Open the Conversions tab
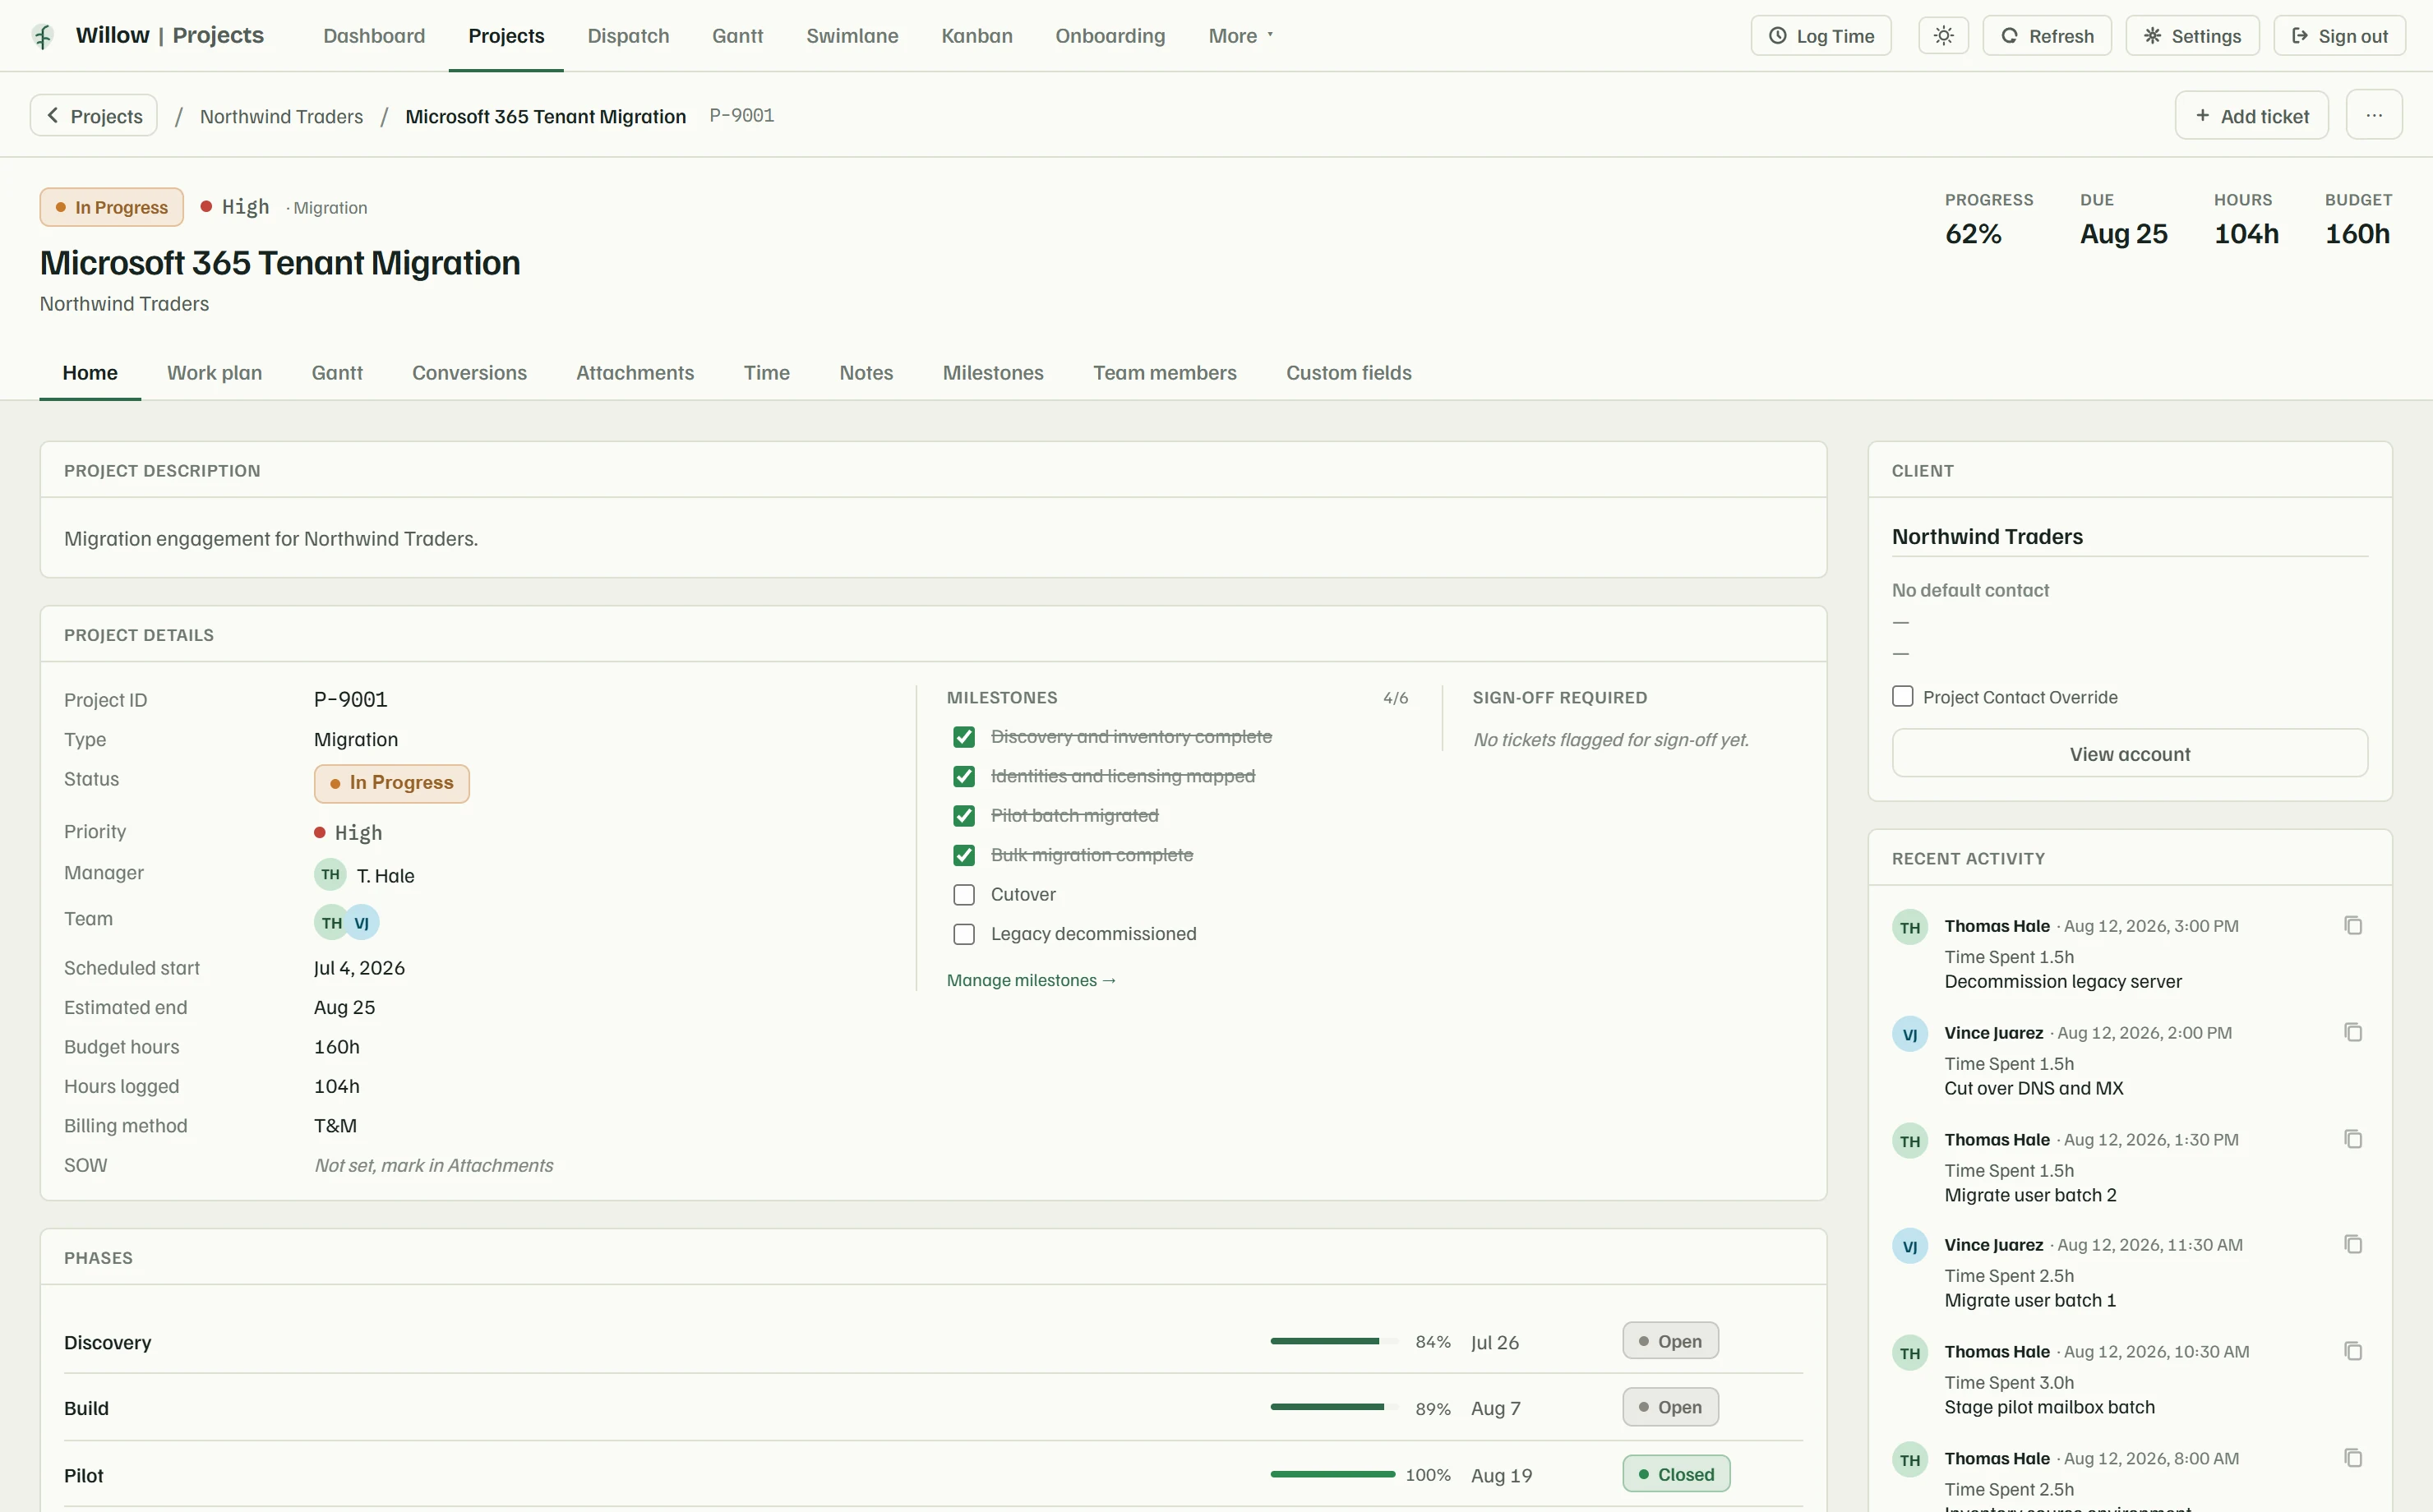This screenshot has height=1512, width=2433. point(469,373)
